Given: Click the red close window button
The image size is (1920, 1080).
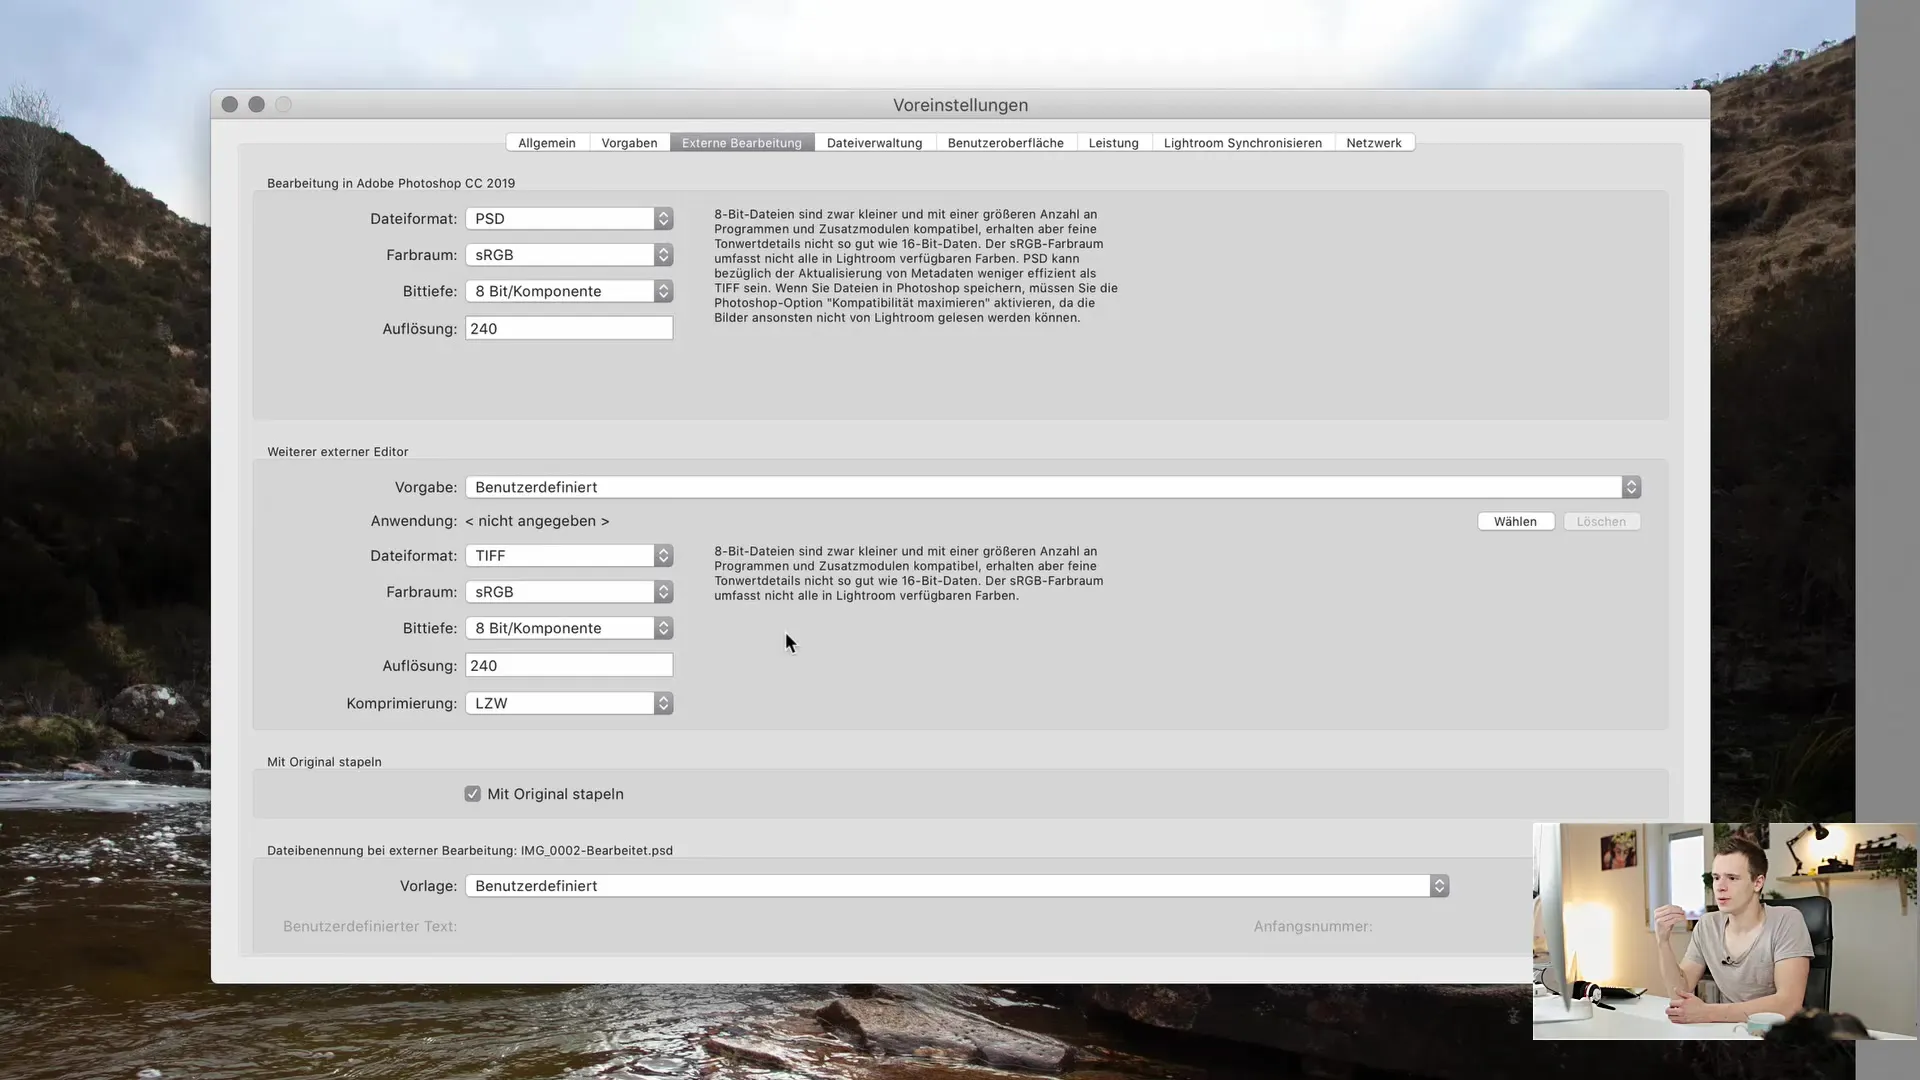Looking at the screenshot, I should tap(230, 105).
